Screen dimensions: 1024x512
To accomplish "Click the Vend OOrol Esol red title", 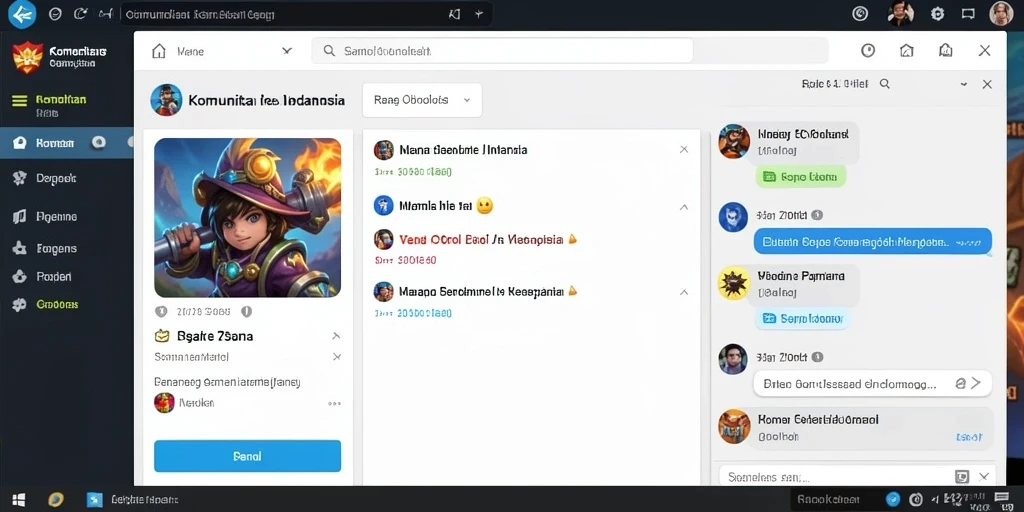I will pos(481,239).
